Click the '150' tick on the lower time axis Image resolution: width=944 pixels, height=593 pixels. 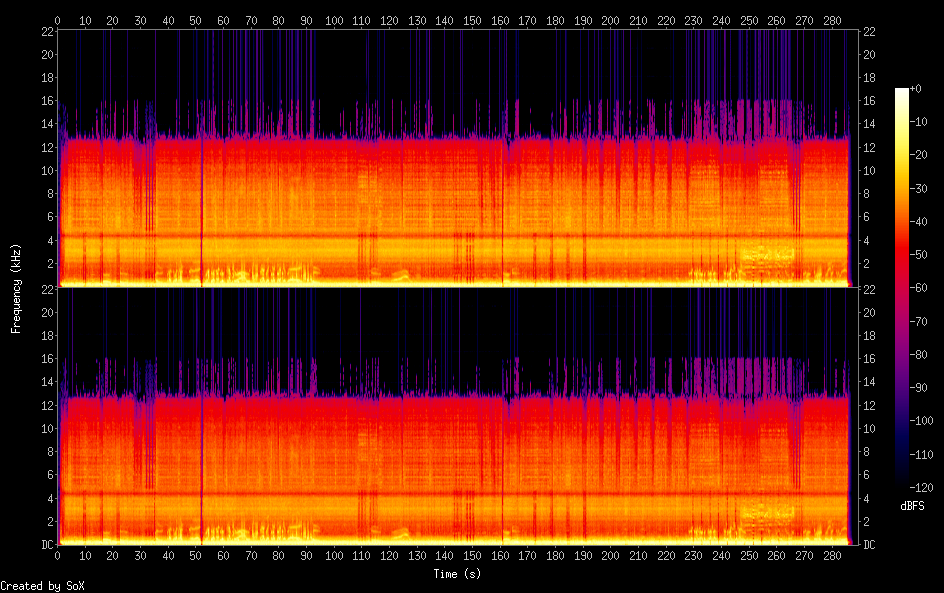[x=472, y=556]
